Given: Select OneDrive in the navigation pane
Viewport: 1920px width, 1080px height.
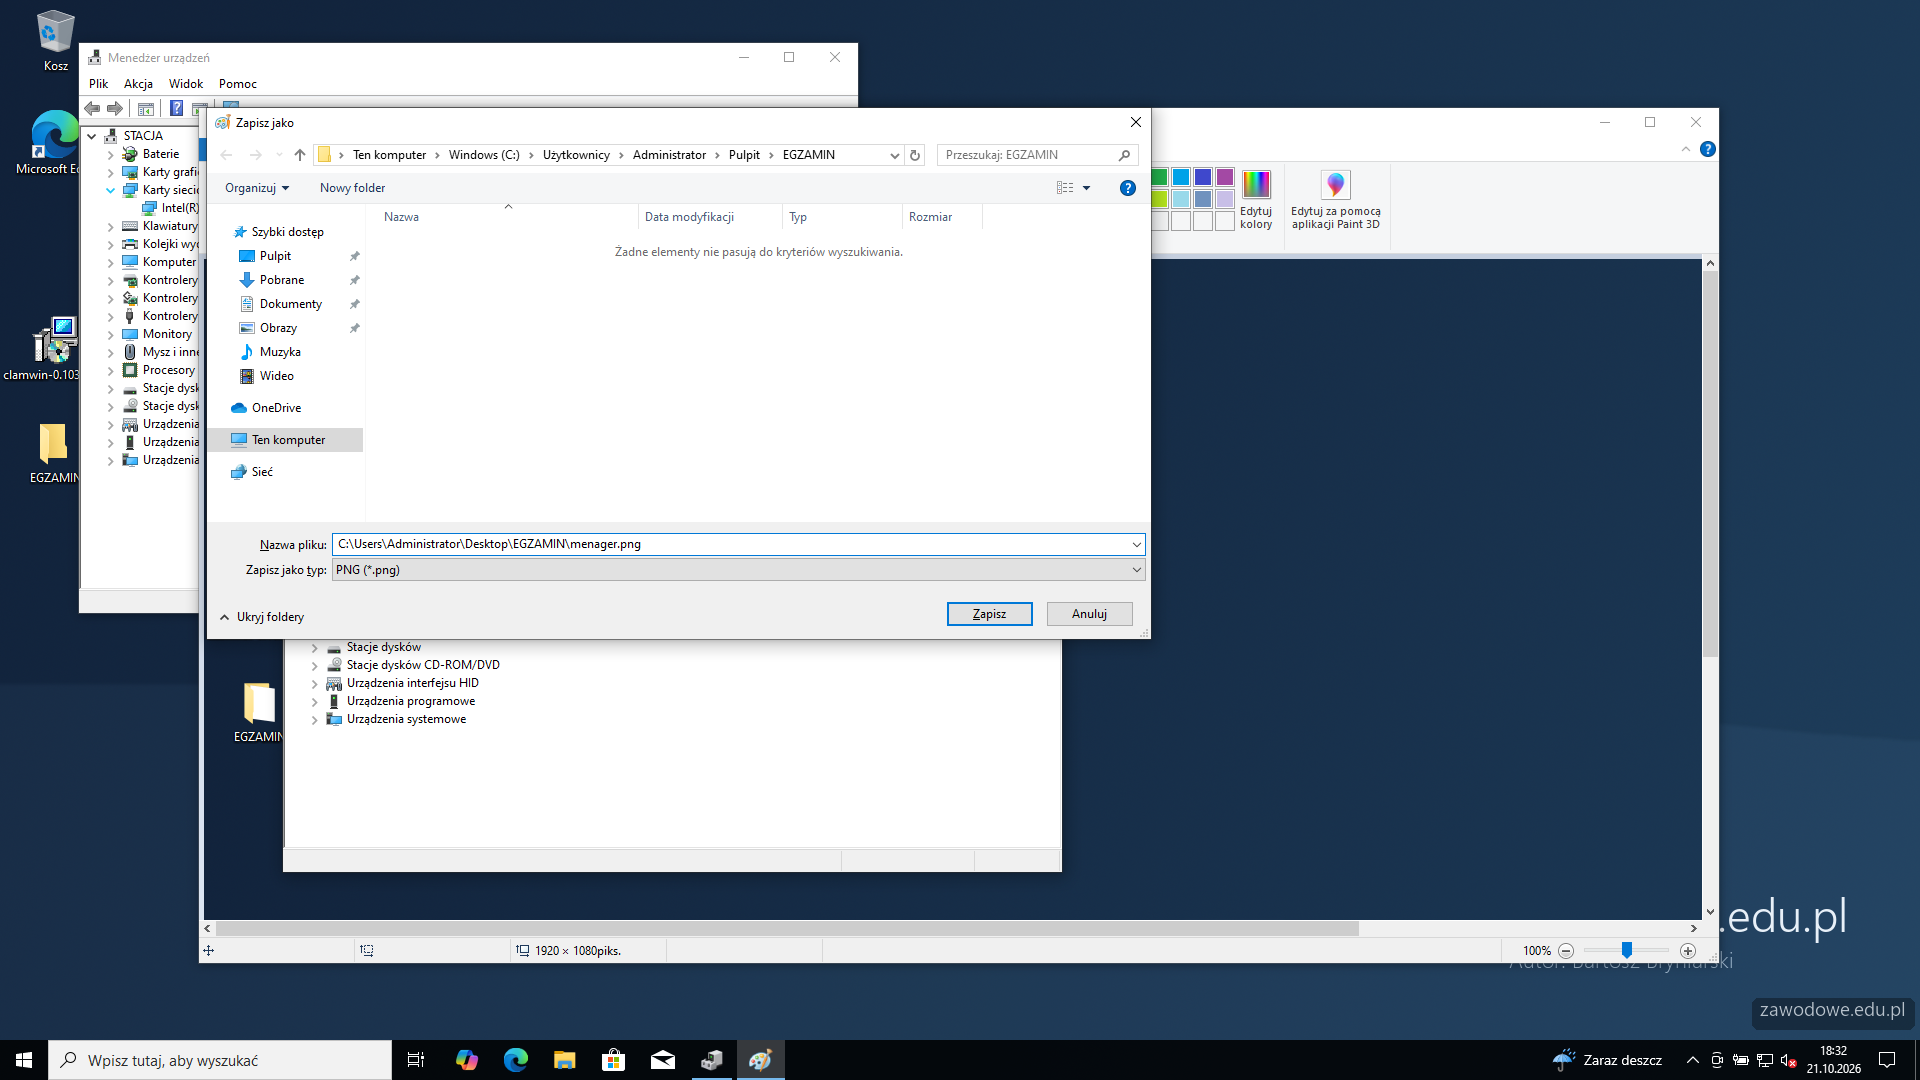Looking at the screenshot, I should 276,408.
